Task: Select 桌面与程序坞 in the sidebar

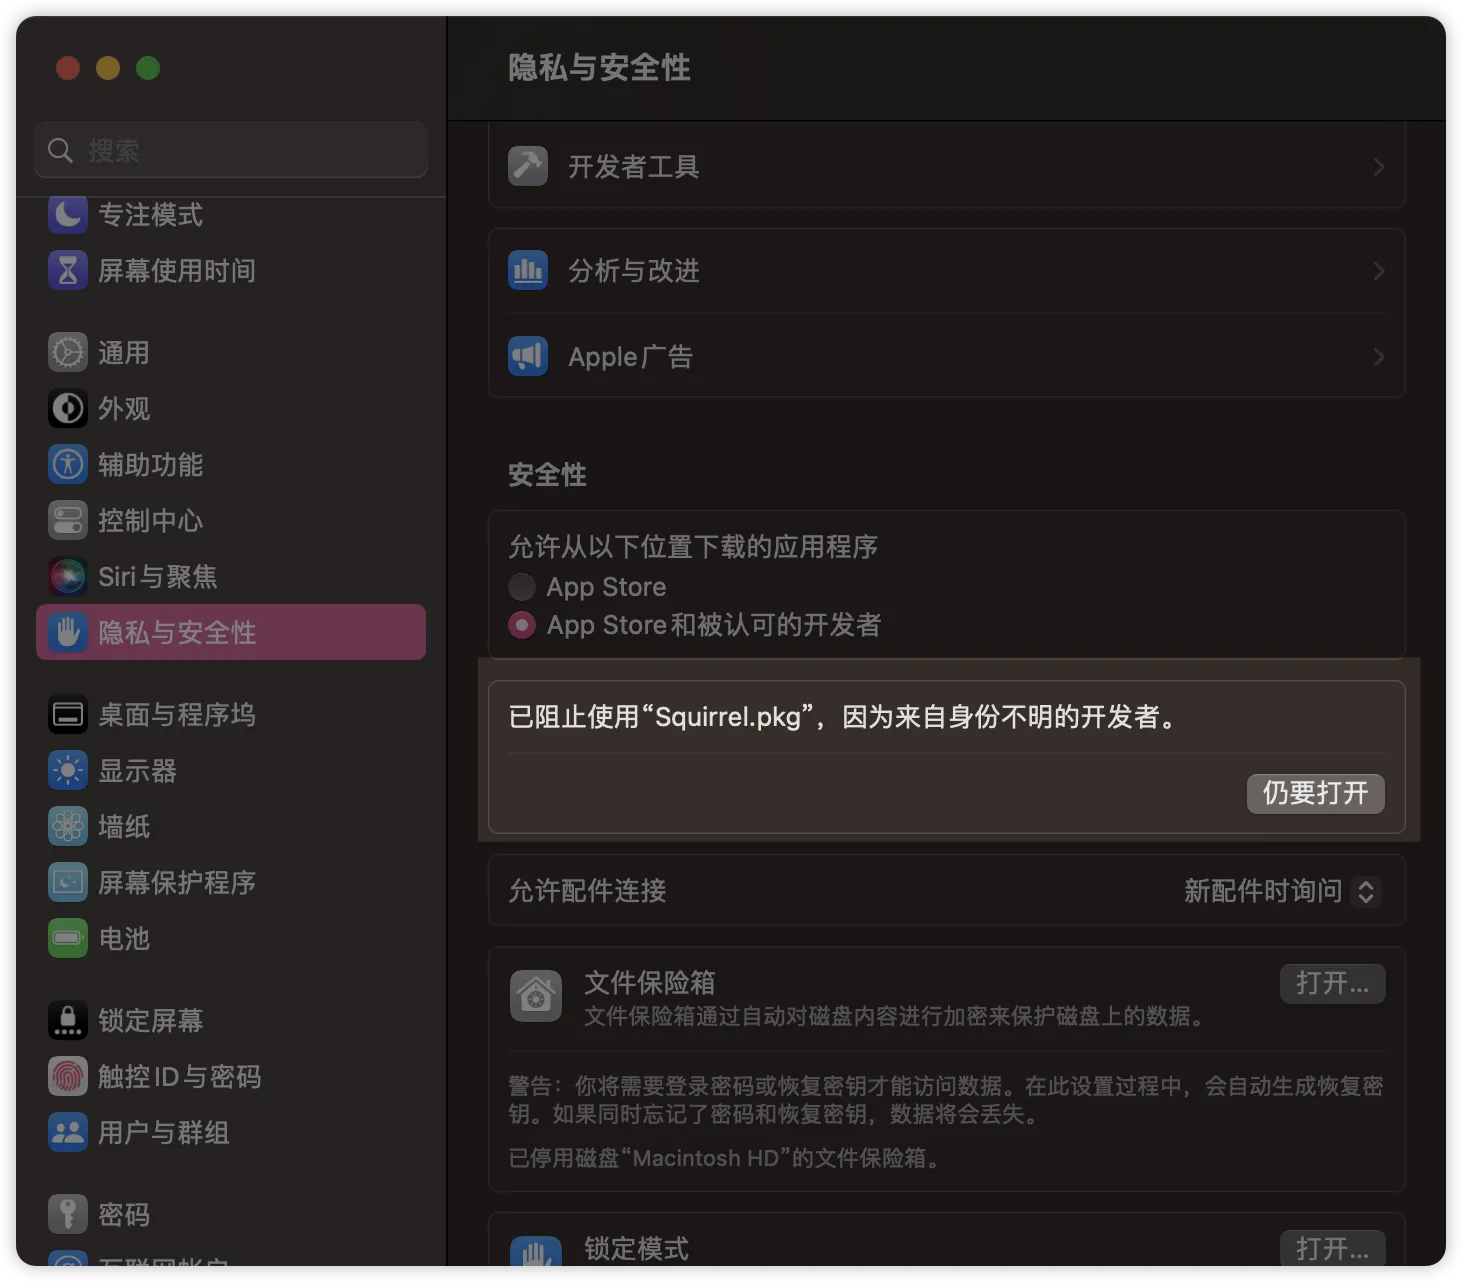Action: point(231,714)
